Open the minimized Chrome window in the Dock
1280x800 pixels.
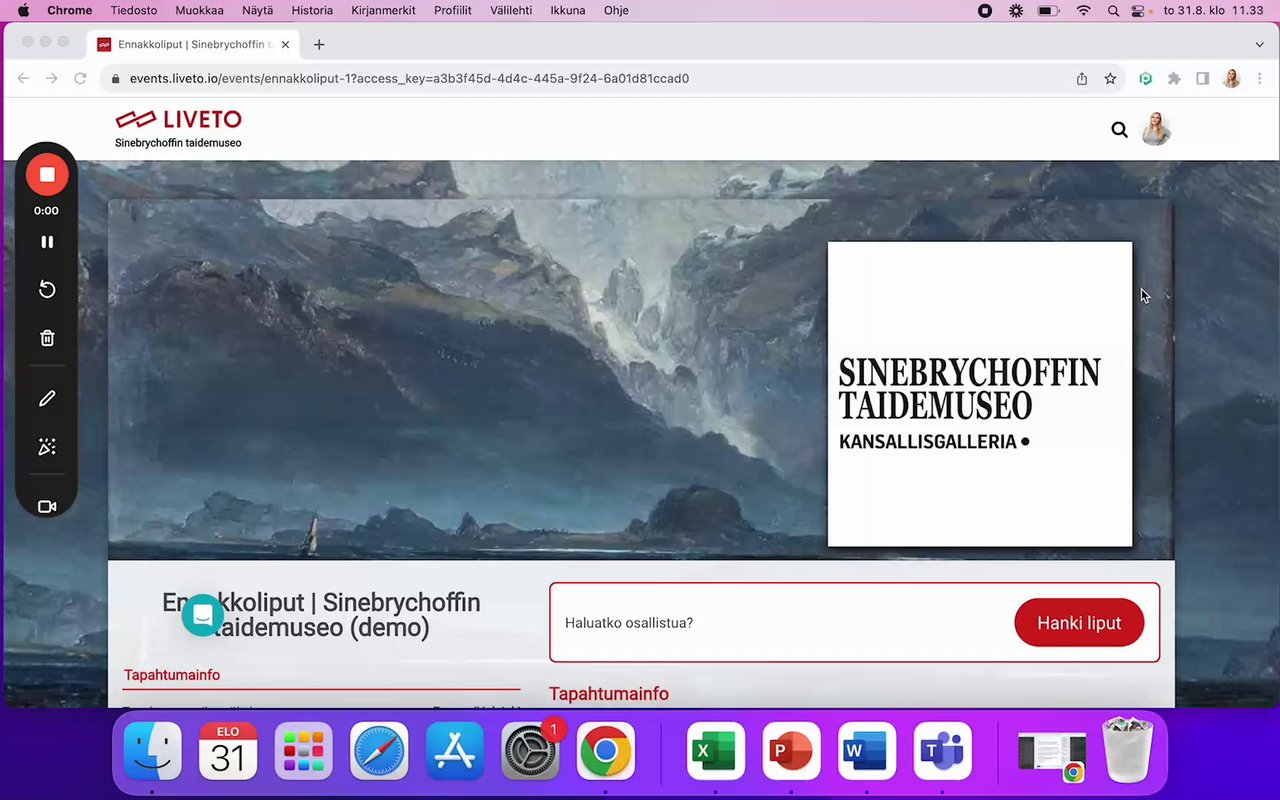[x=1052, y=755]
